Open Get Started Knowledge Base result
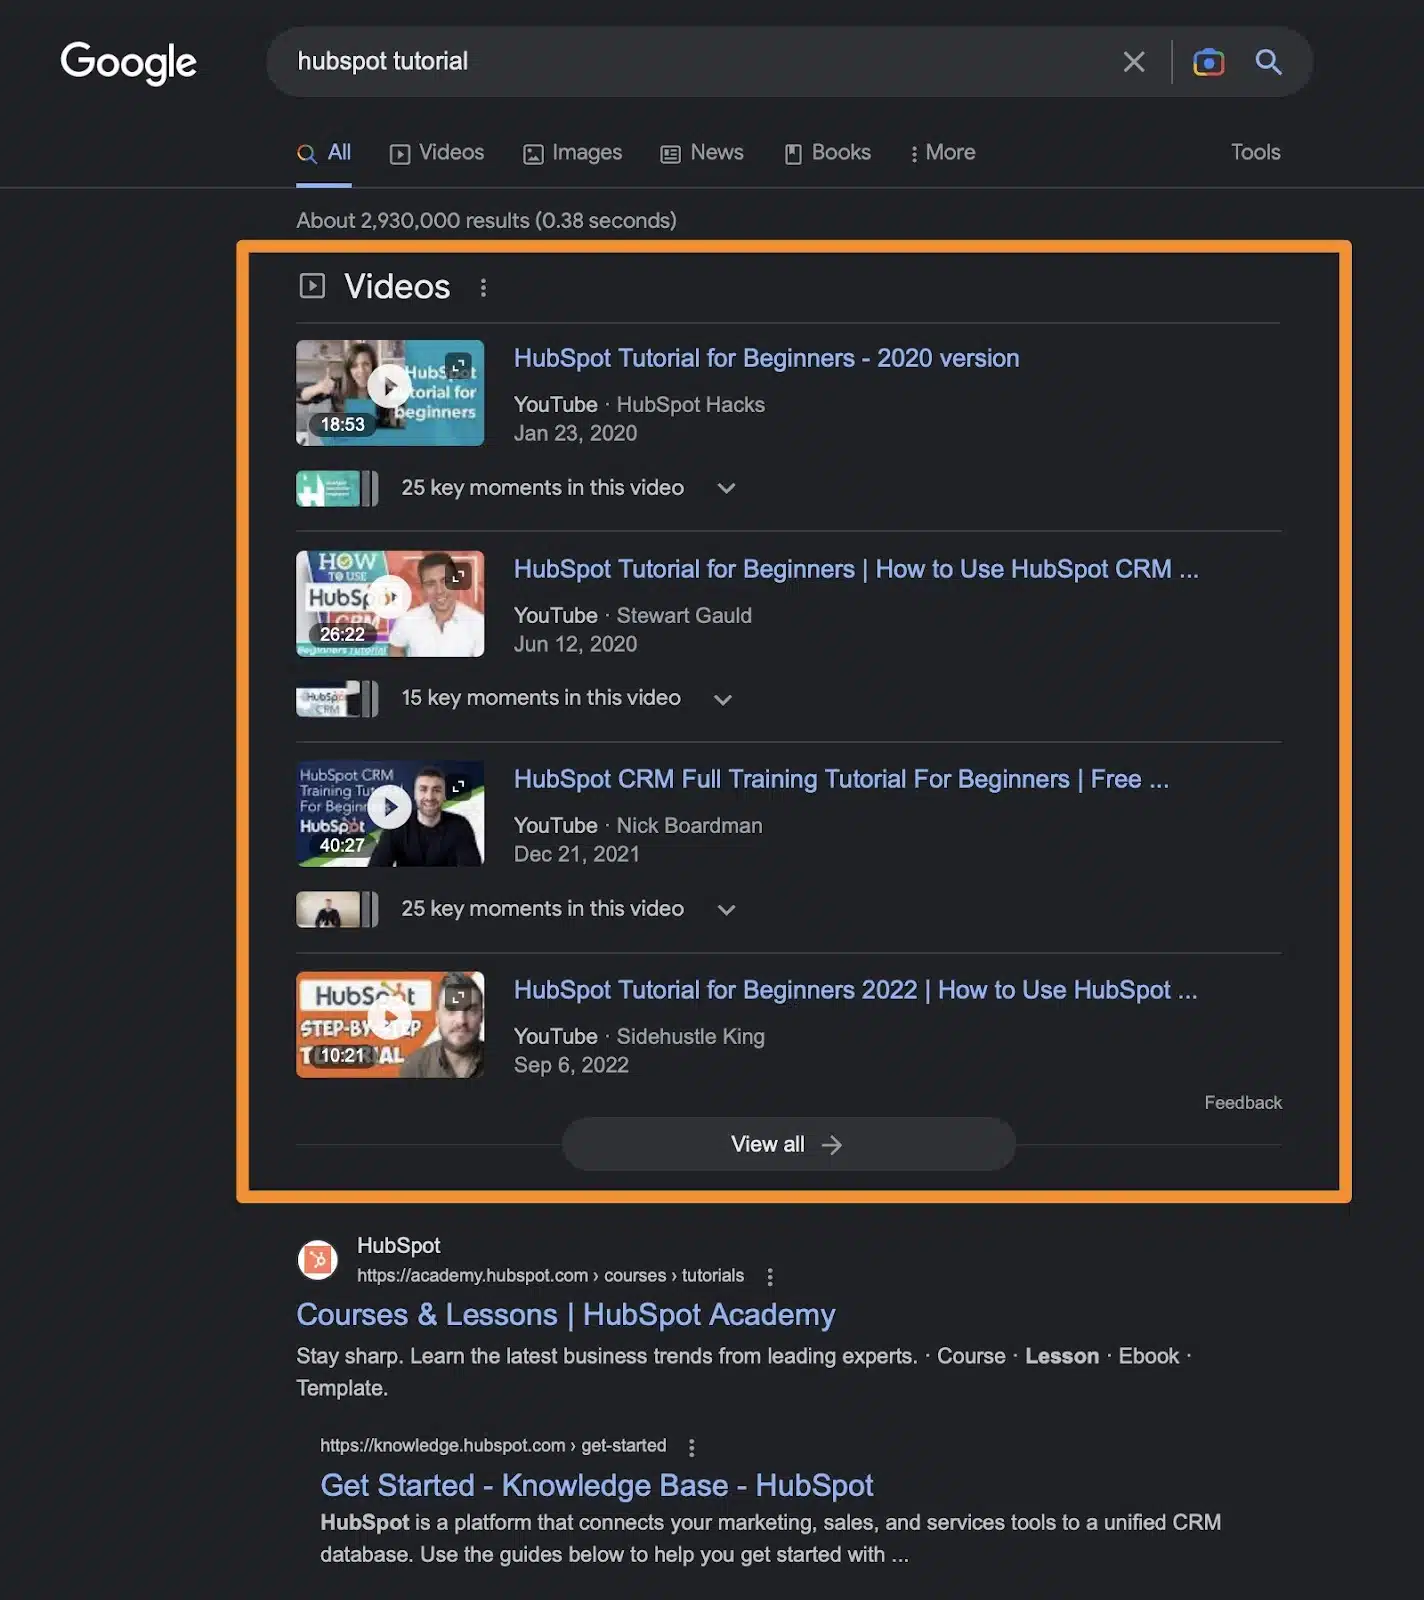Viewport: 1424px width, 1600px height. point(597,1486)
